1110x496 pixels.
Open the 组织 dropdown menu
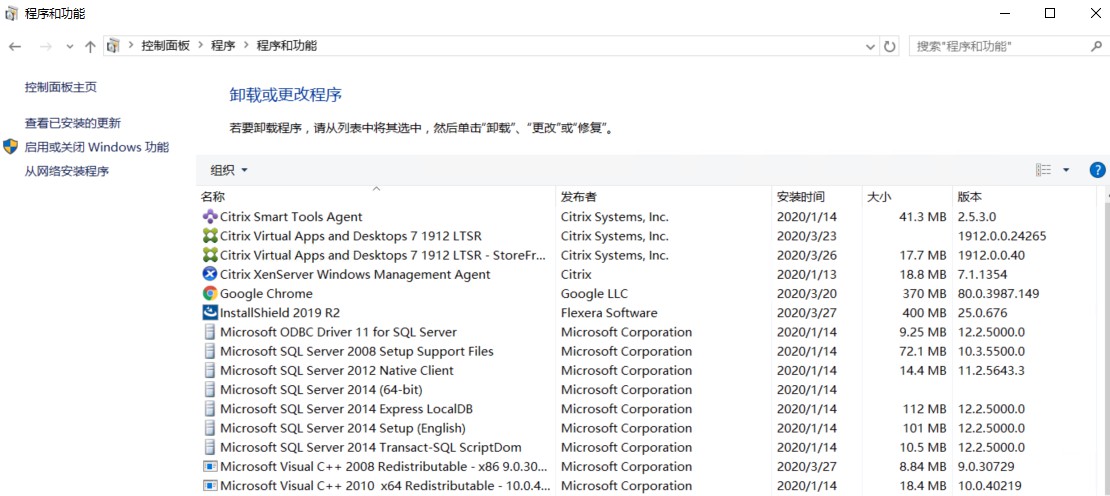coord(229,170)
